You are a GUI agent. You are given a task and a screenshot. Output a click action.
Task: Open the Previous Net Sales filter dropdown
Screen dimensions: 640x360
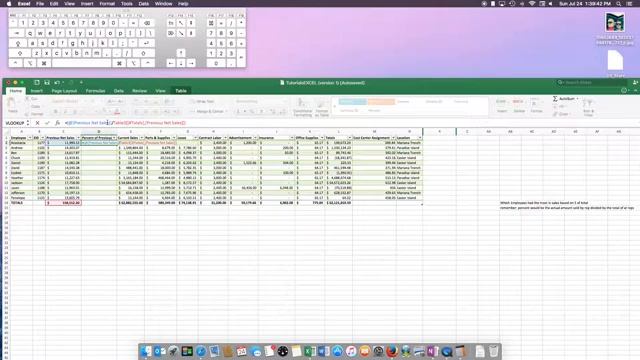79,138
